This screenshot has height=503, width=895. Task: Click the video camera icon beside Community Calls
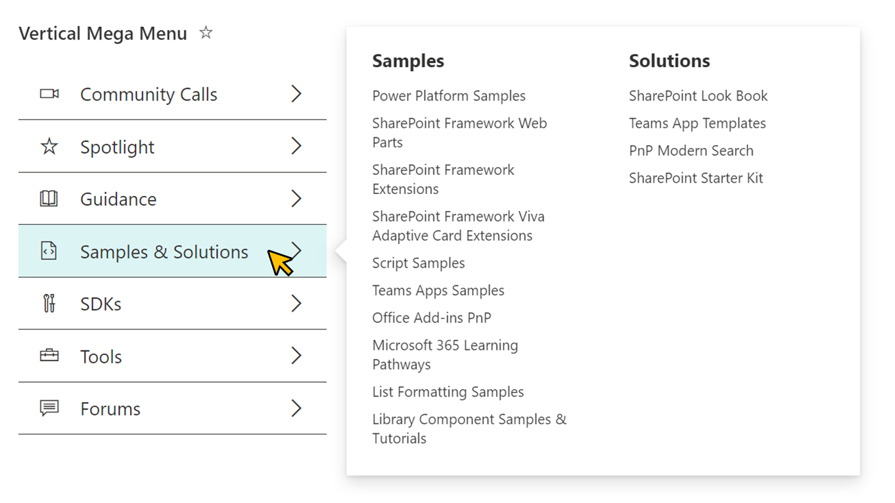point(49,94)
